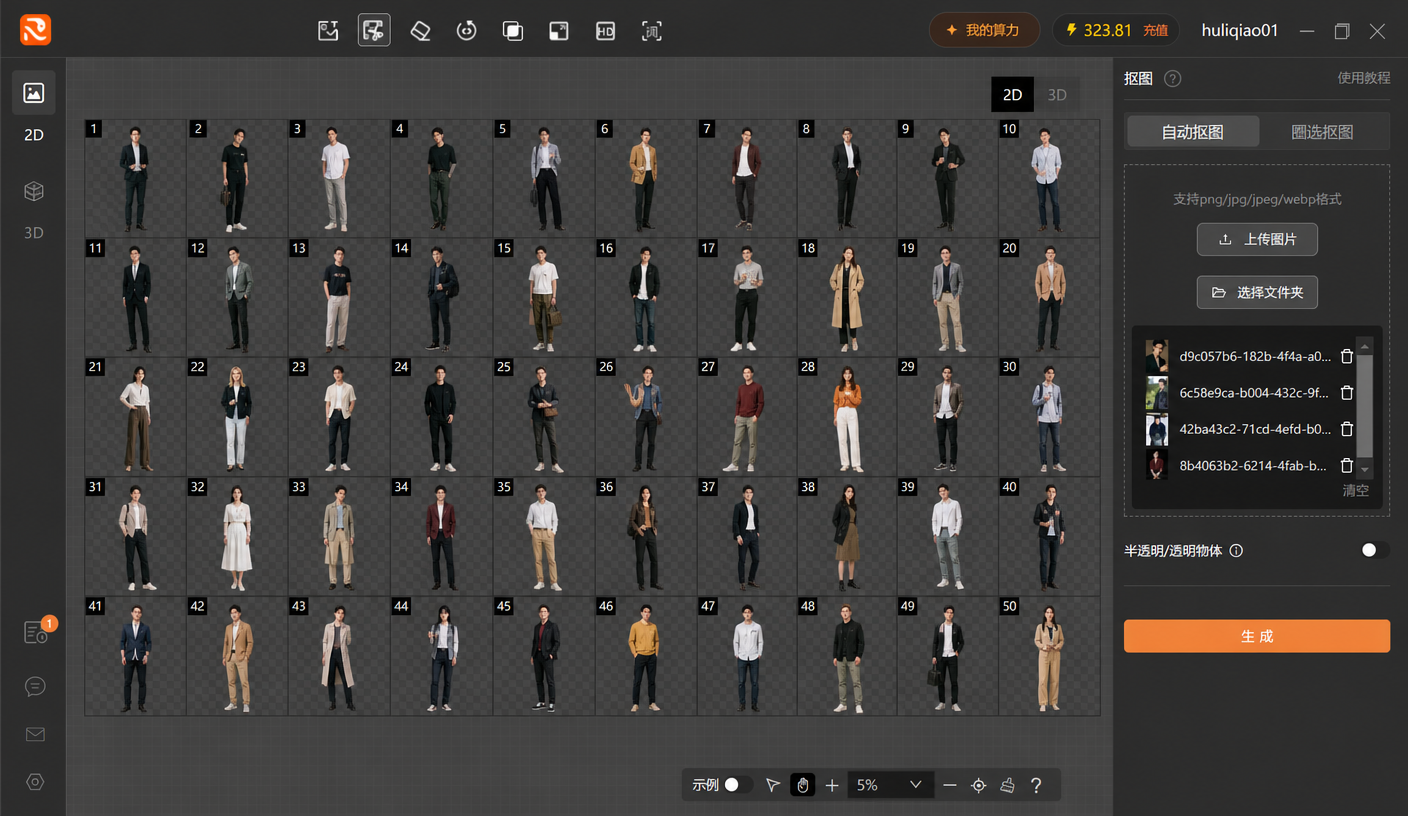1408x816 pixels.
Task: Select the cutout scissors tool in top toolbar
Action: pos(374,31)
